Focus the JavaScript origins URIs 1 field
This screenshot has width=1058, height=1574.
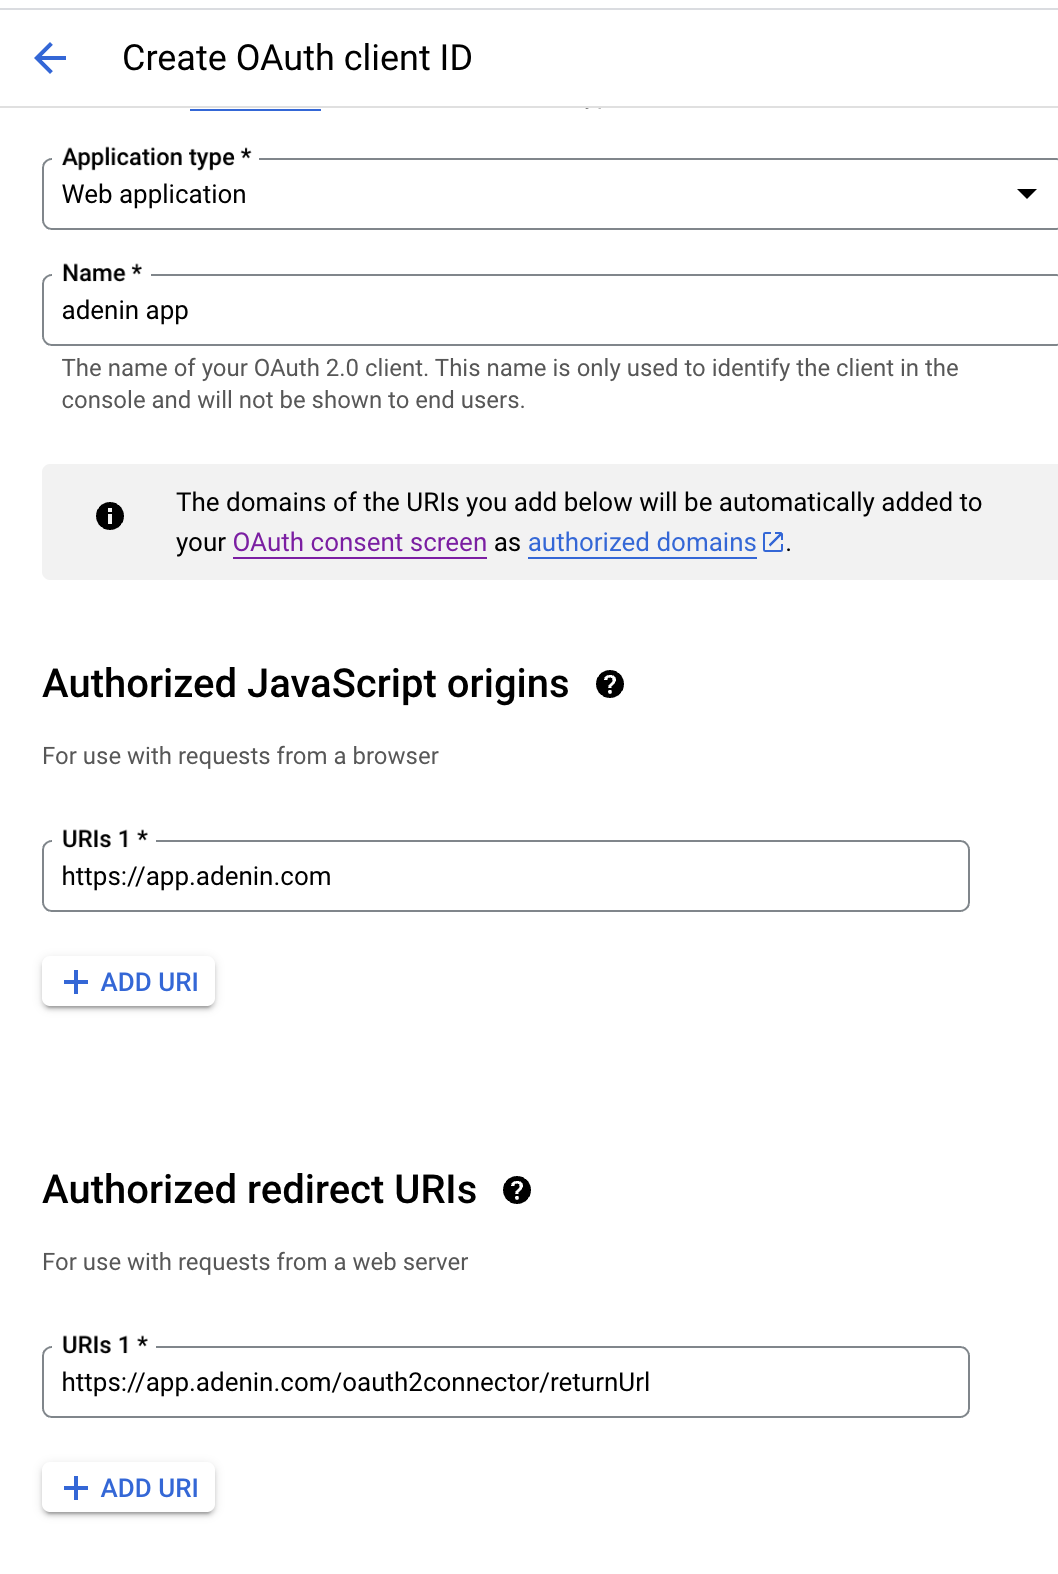(505, 877)
